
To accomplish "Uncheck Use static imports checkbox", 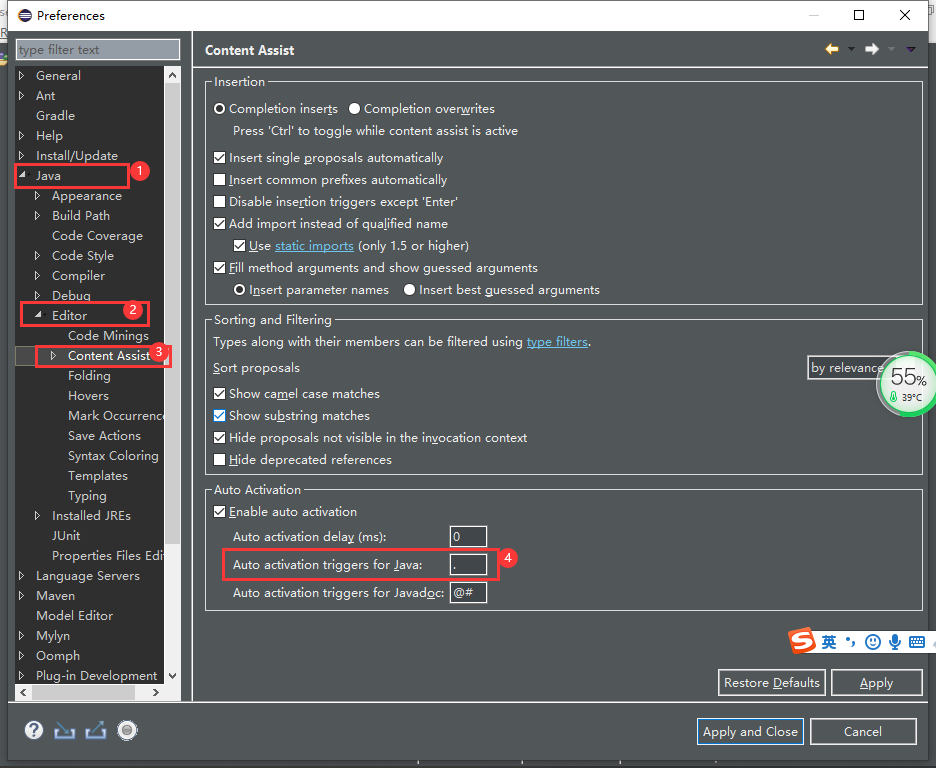I will point(239,246).
